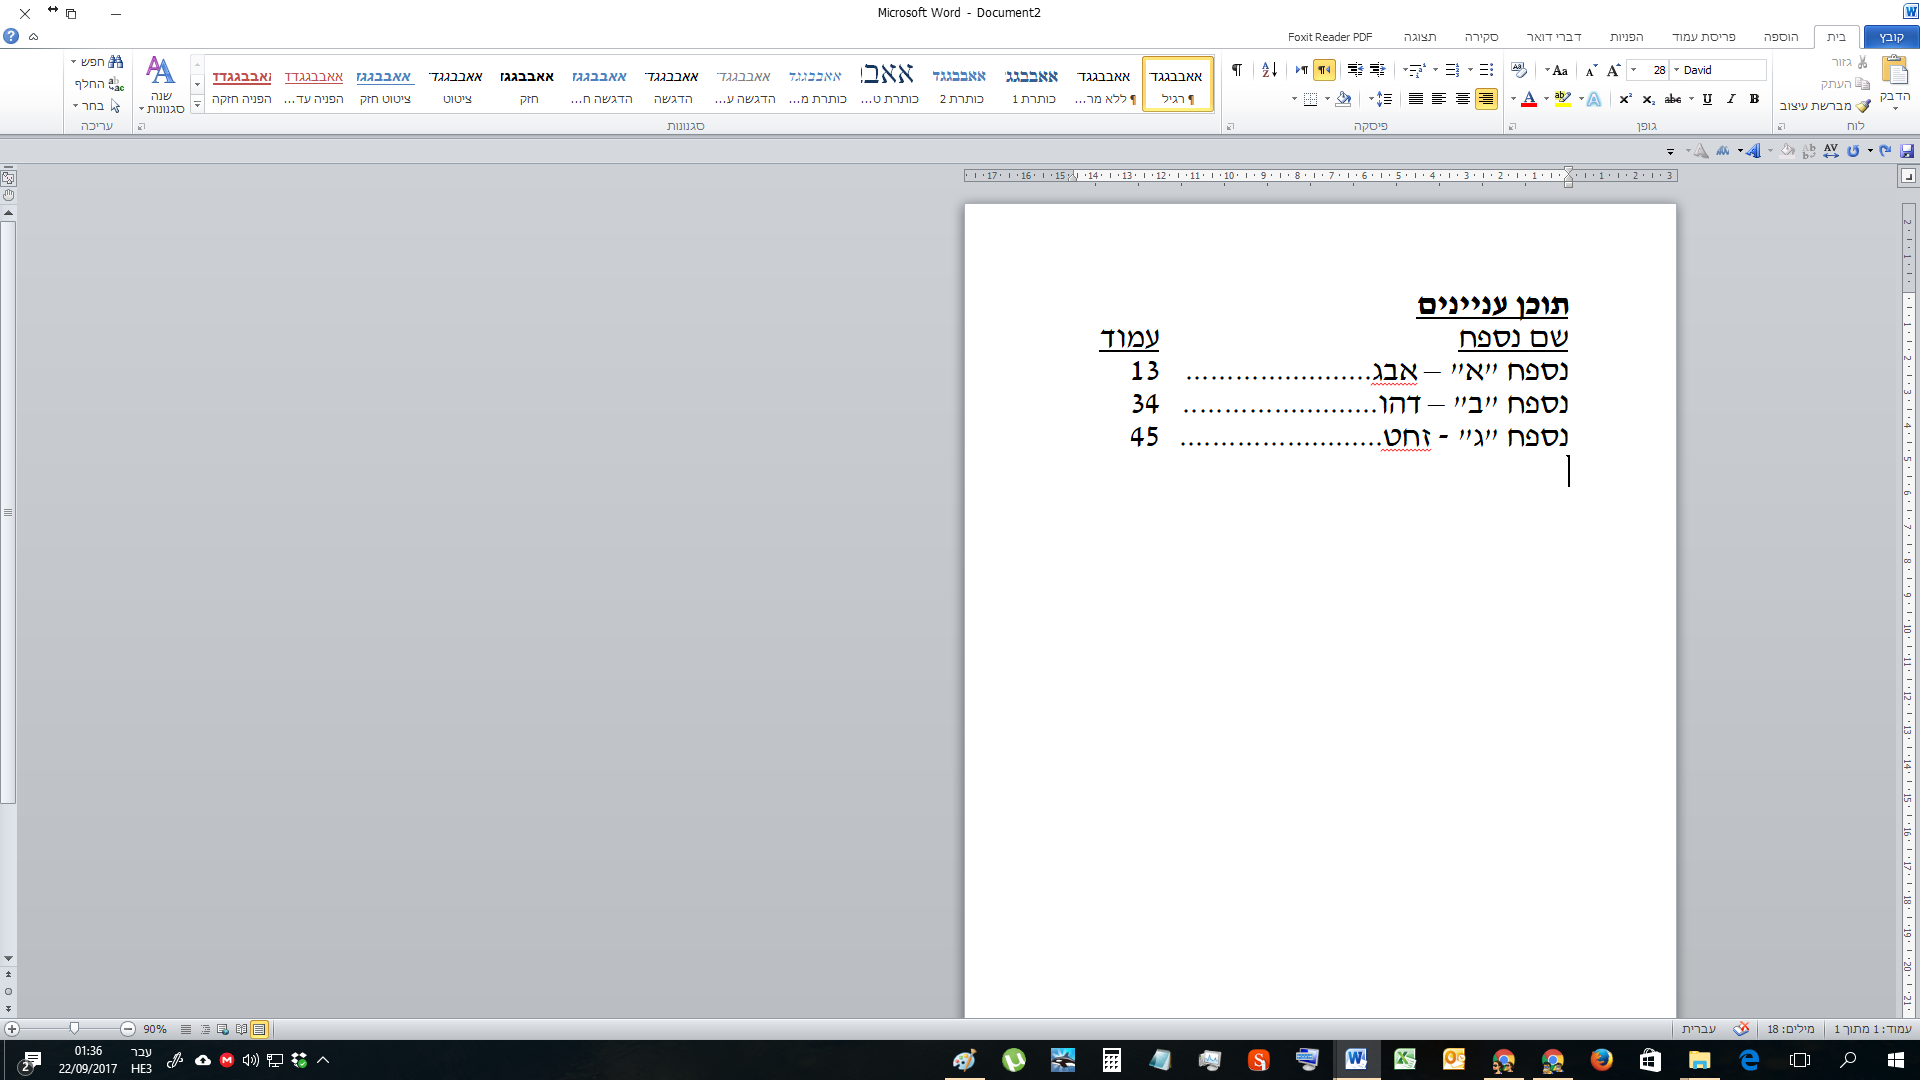Decrease the paragraph indent
Image resolution: width=1920 pixels, height=1080 pixels.
point(1377,70)
